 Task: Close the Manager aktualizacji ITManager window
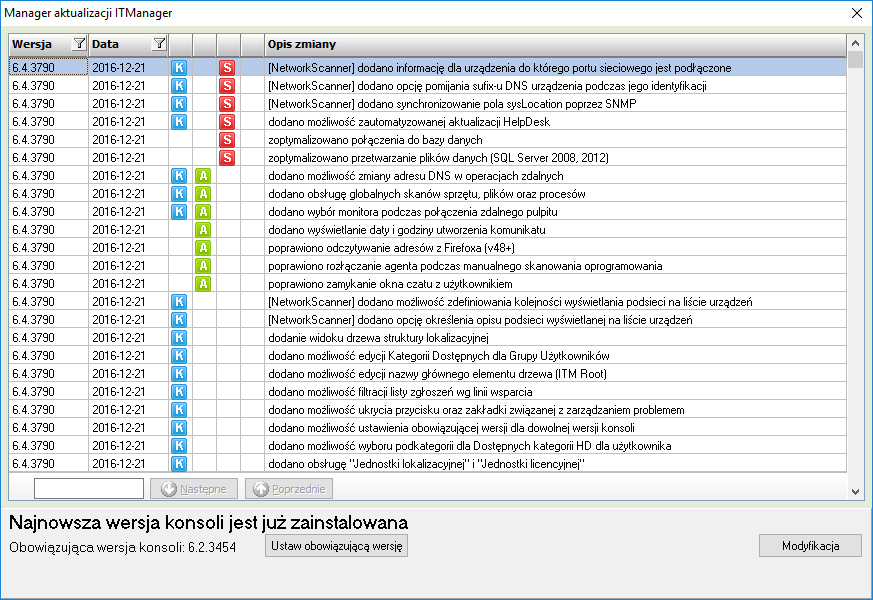(x=856, y=13)
